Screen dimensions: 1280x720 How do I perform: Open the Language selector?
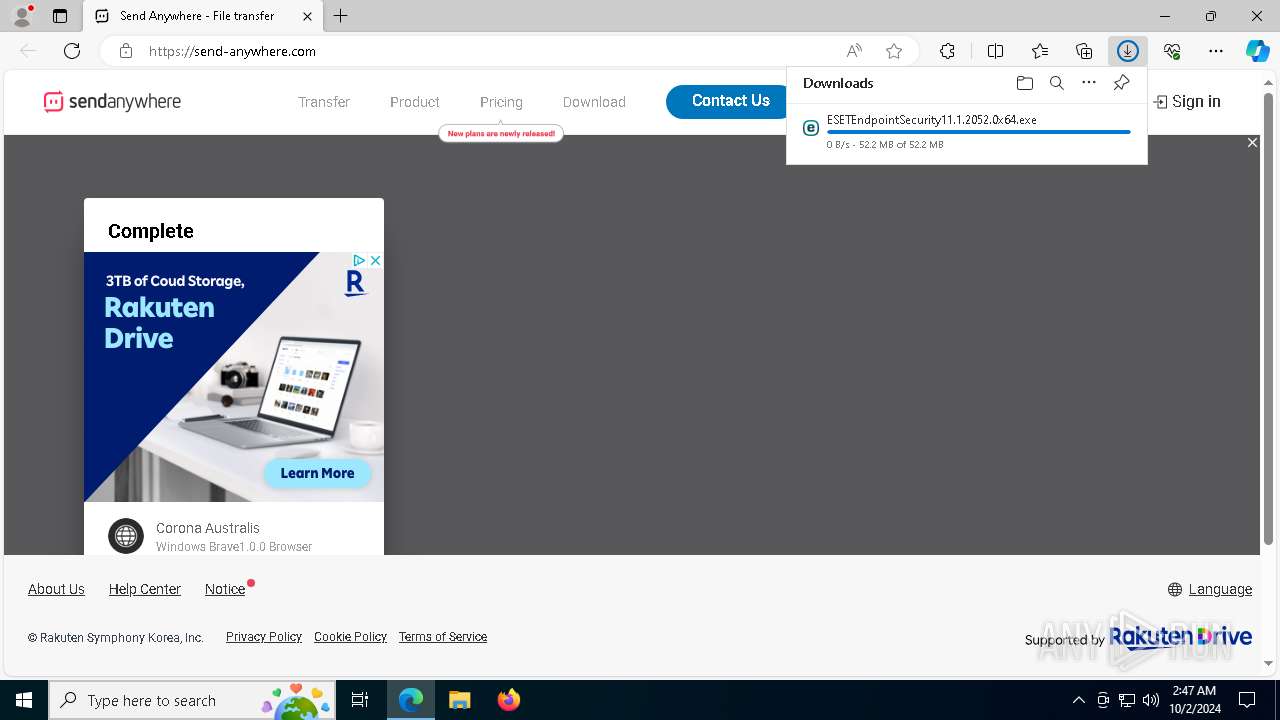(1210, 589)
